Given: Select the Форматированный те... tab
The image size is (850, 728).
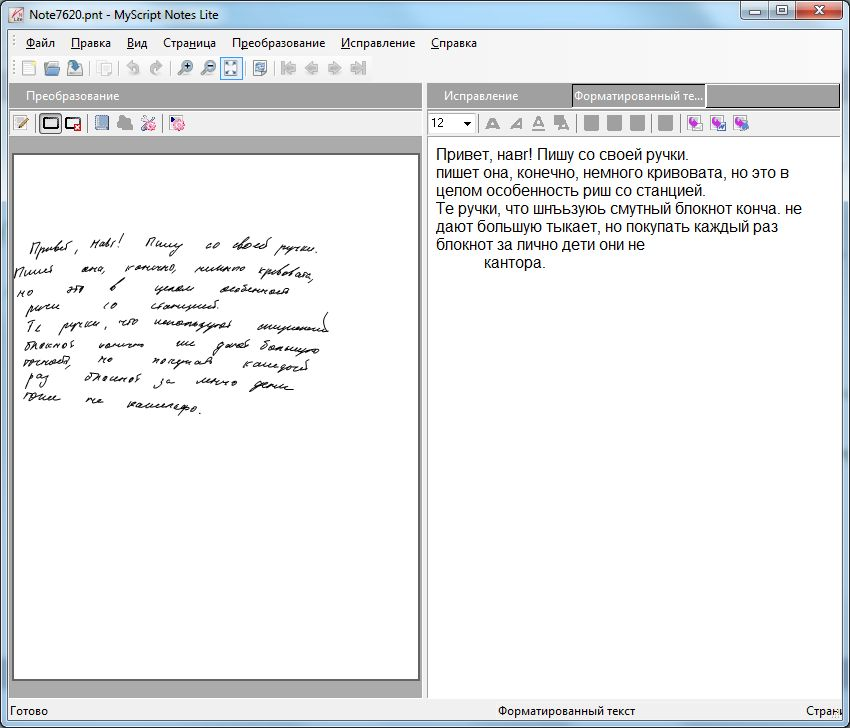Looking at the screenshot, I should click(x=638, y=96).
